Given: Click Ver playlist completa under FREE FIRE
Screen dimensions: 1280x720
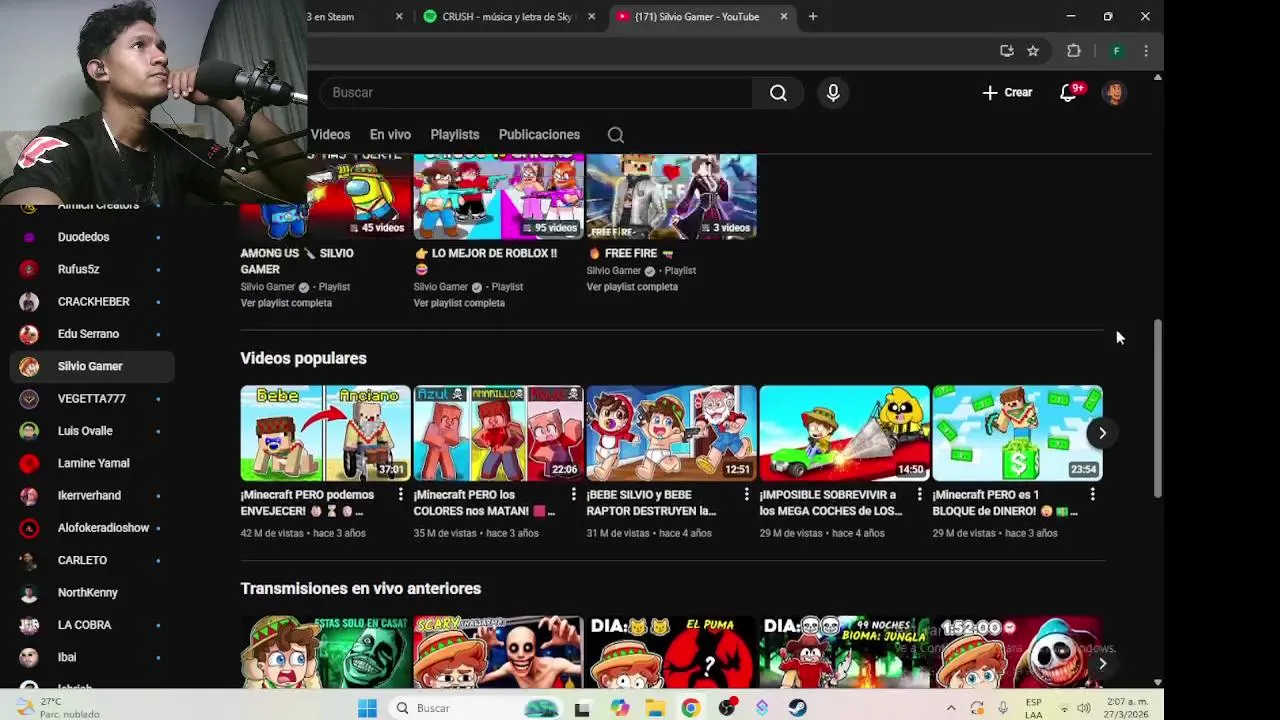Looking at the screenshot, I should [632, 287].
